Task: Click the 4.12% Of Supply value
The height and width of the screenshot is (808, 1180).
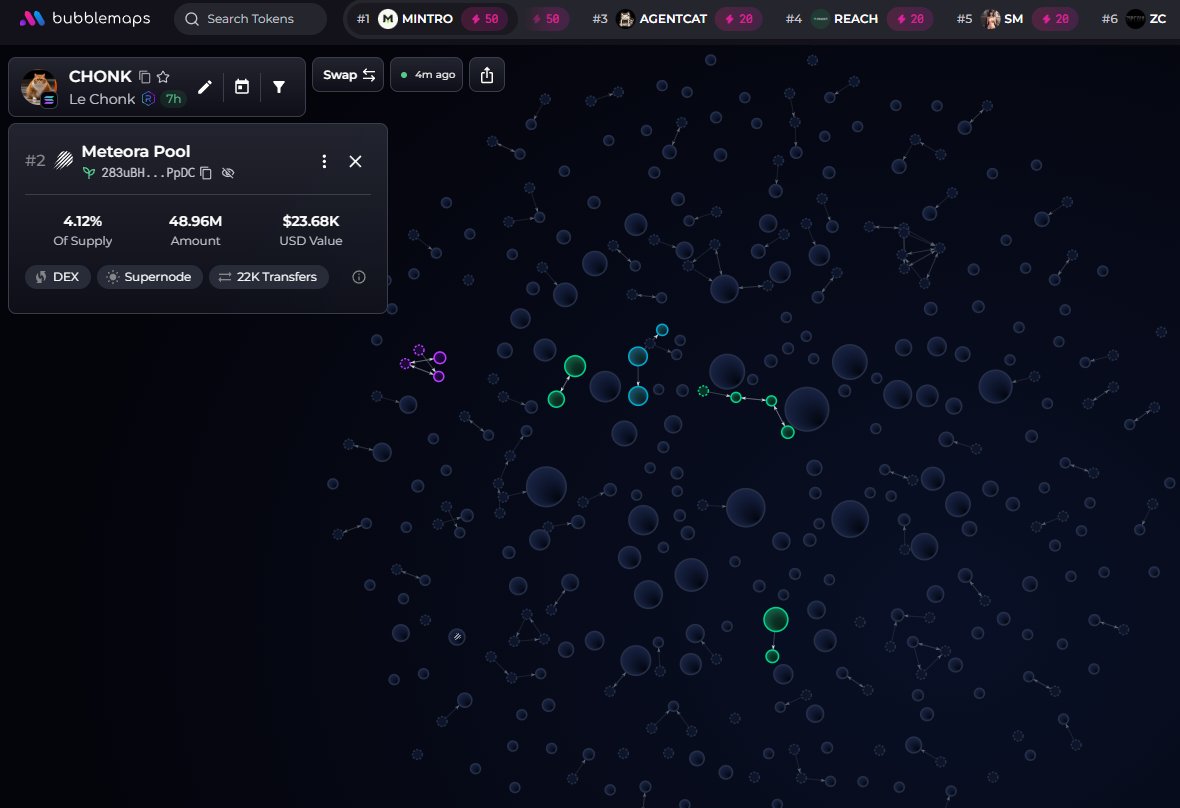Action: [x=83, y=221]
